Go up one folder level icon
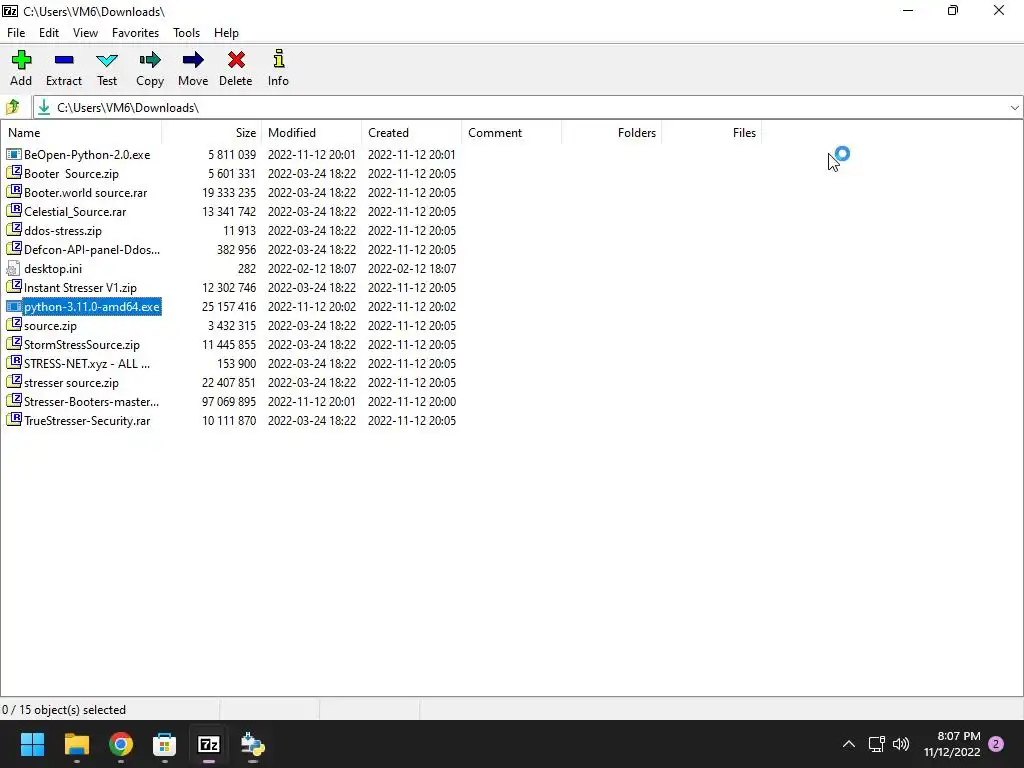The width and height of the screenshot is (1024, 768). [13, 107]
